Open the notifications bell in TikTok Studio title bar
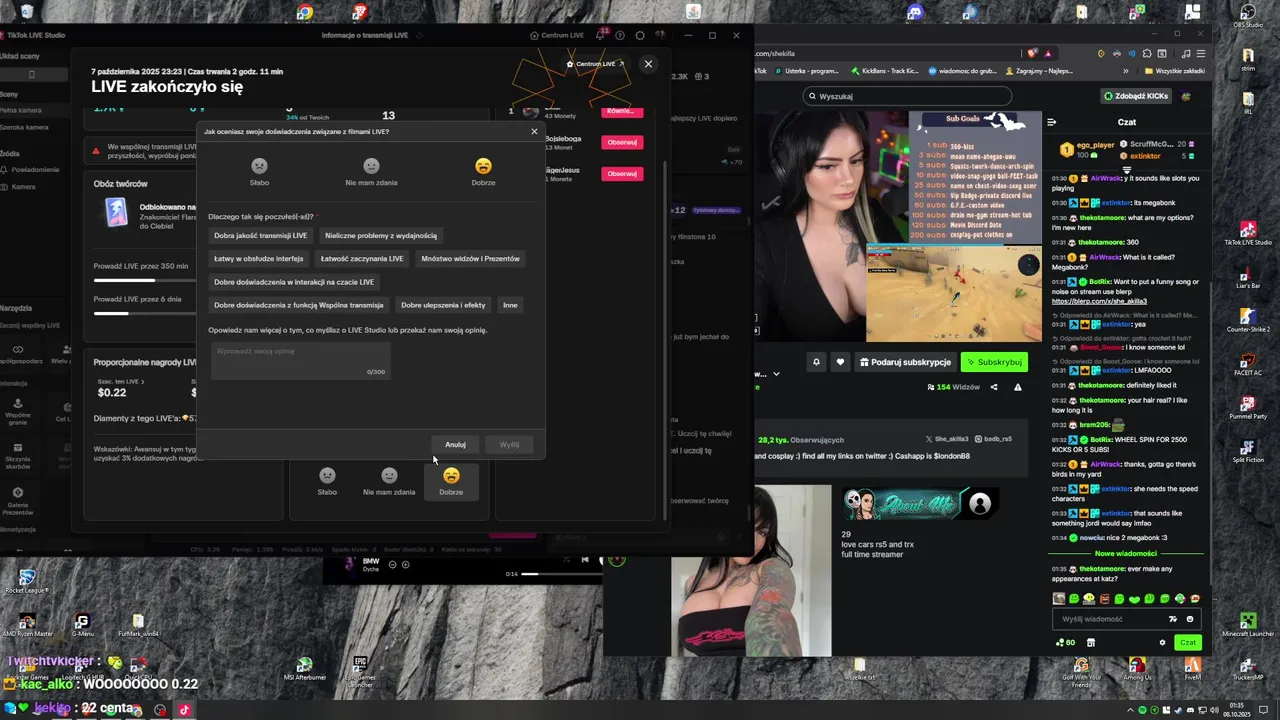This screenshot has height=720, width=1280. coord(601,35)
